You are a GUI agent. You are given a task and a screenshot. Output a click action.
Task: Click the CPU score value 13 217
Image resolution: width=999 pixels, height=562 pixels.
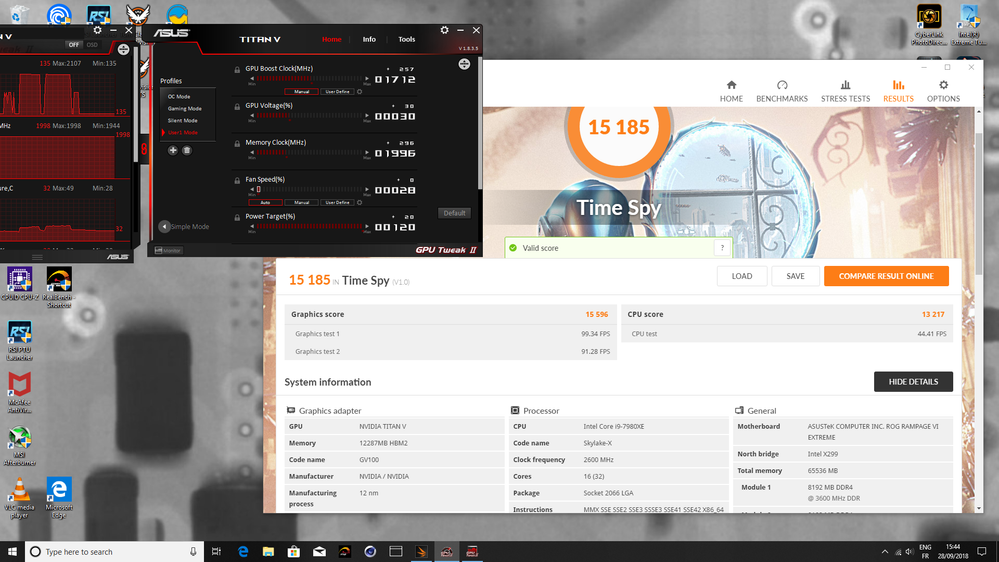[x=933, y=314]
